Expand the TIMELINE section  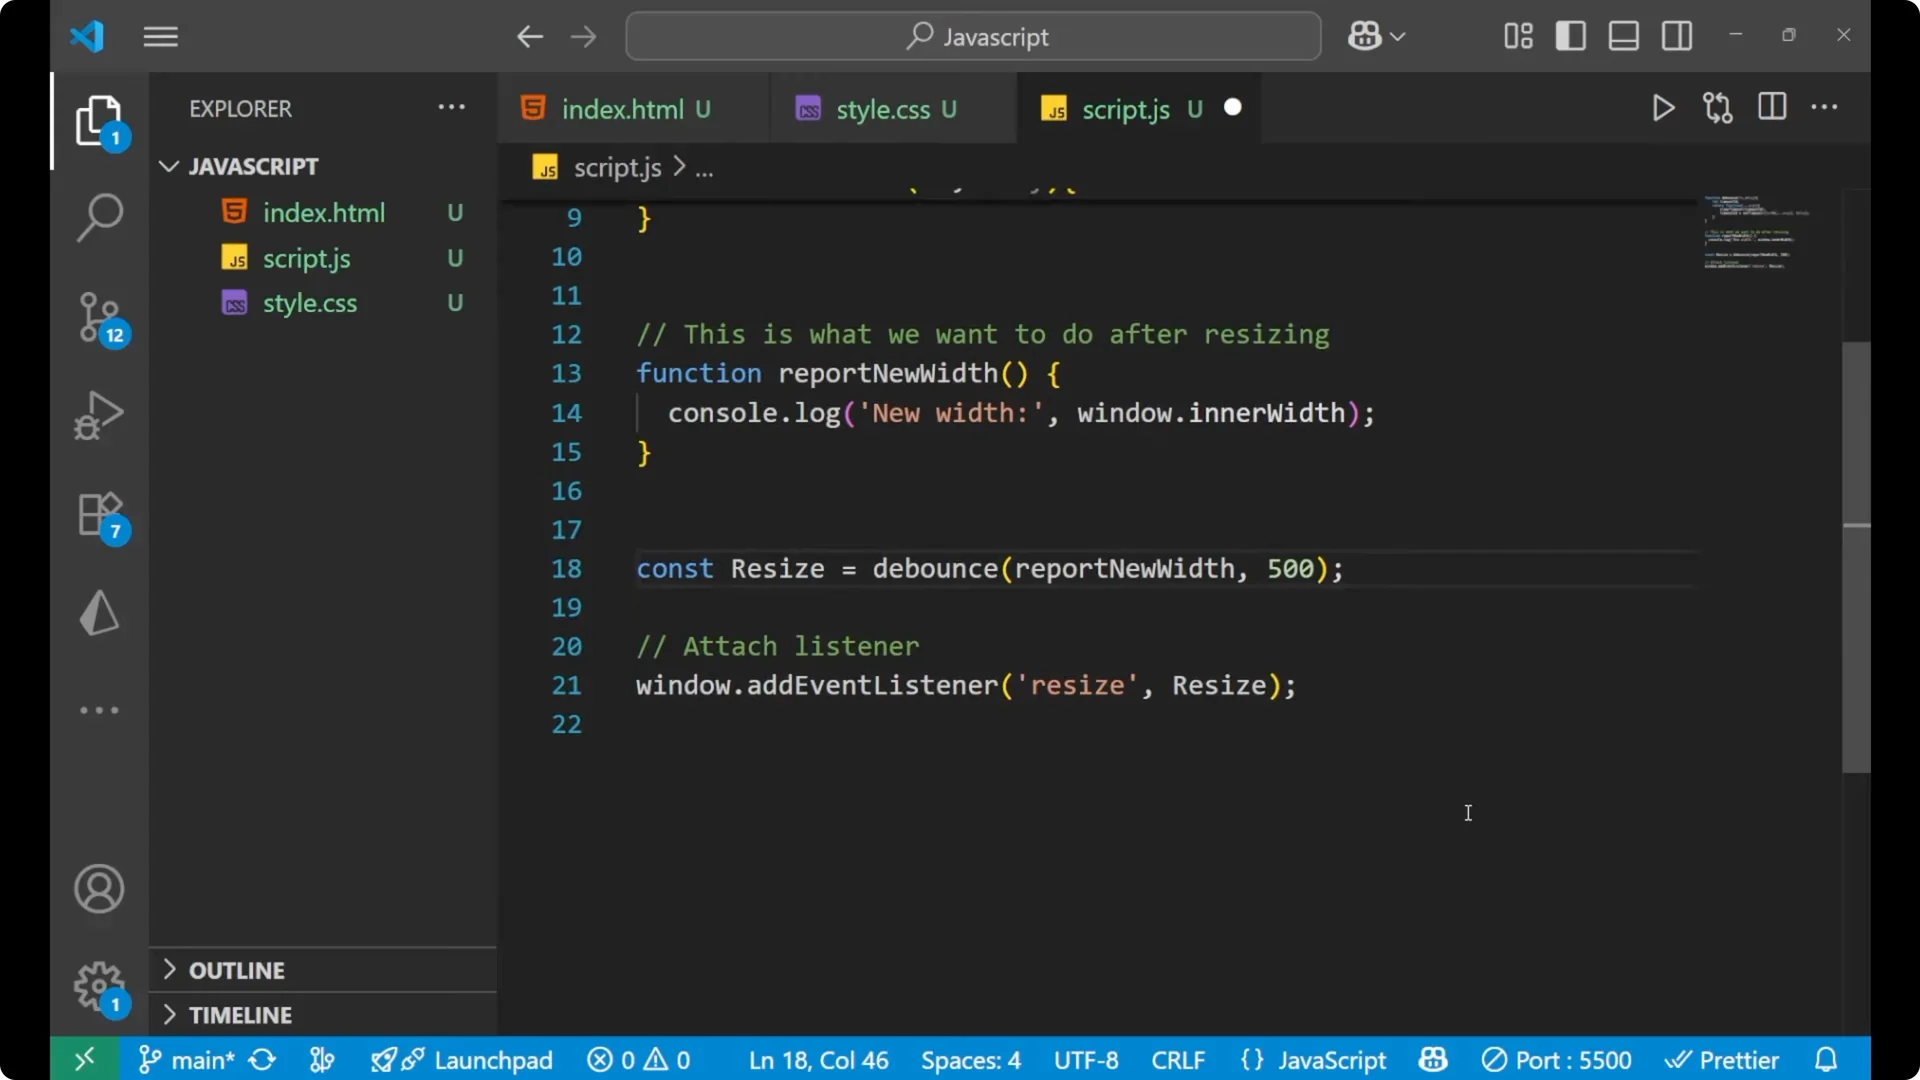point(240,1014)
